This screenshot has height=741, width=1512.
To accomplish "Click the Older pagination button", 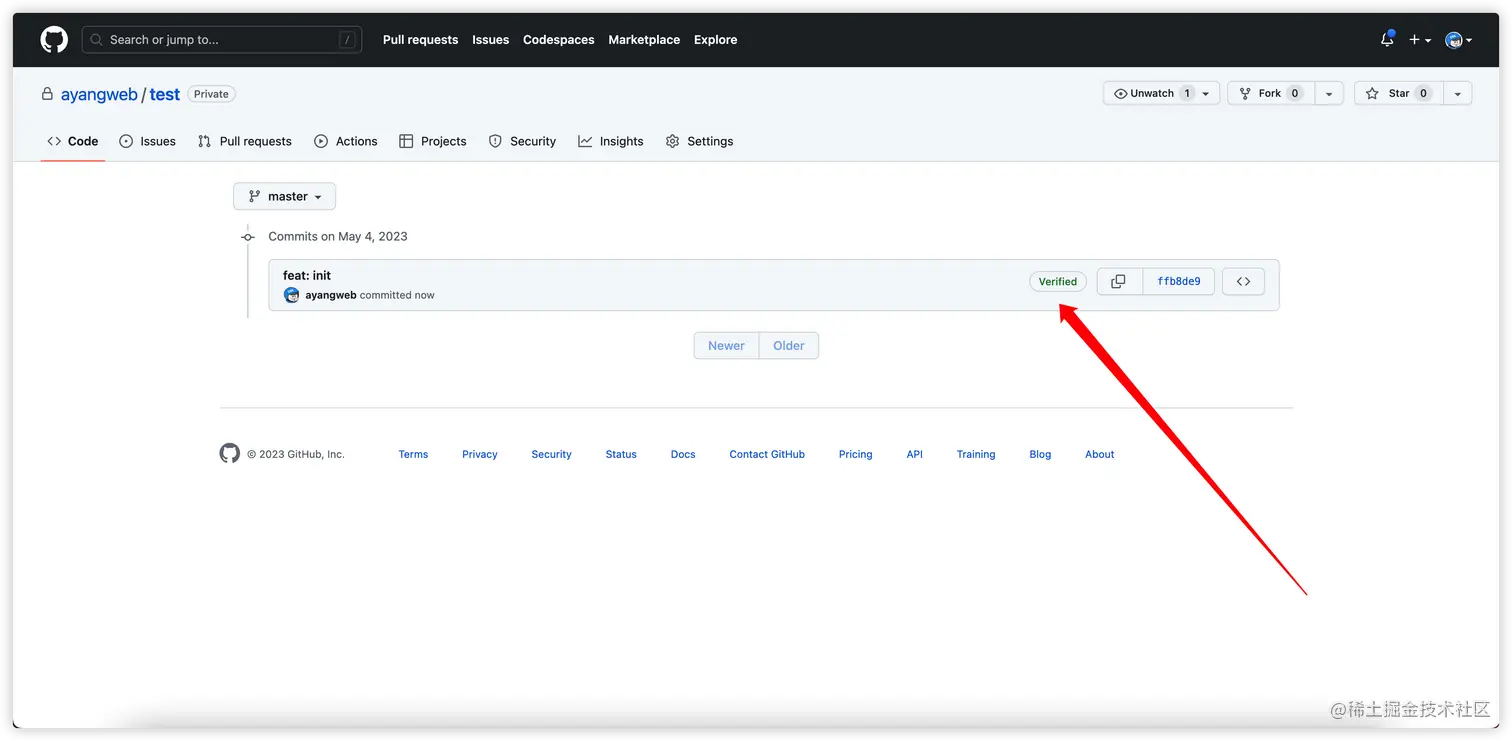I will pos(789,346).
